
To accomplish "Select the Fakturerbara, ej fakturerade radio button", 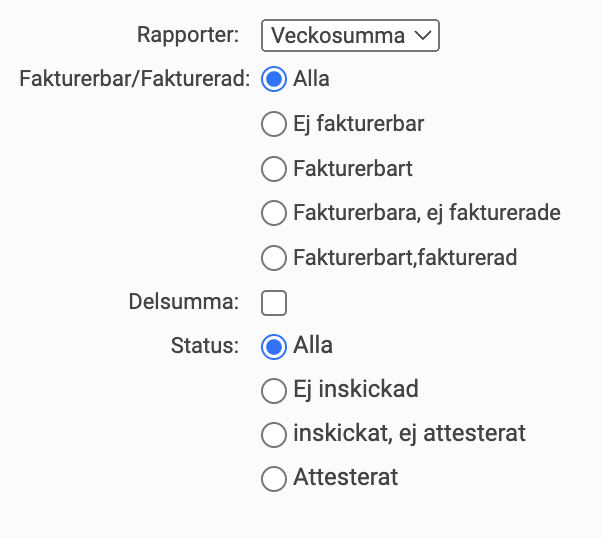I will [x=273, y=213].
